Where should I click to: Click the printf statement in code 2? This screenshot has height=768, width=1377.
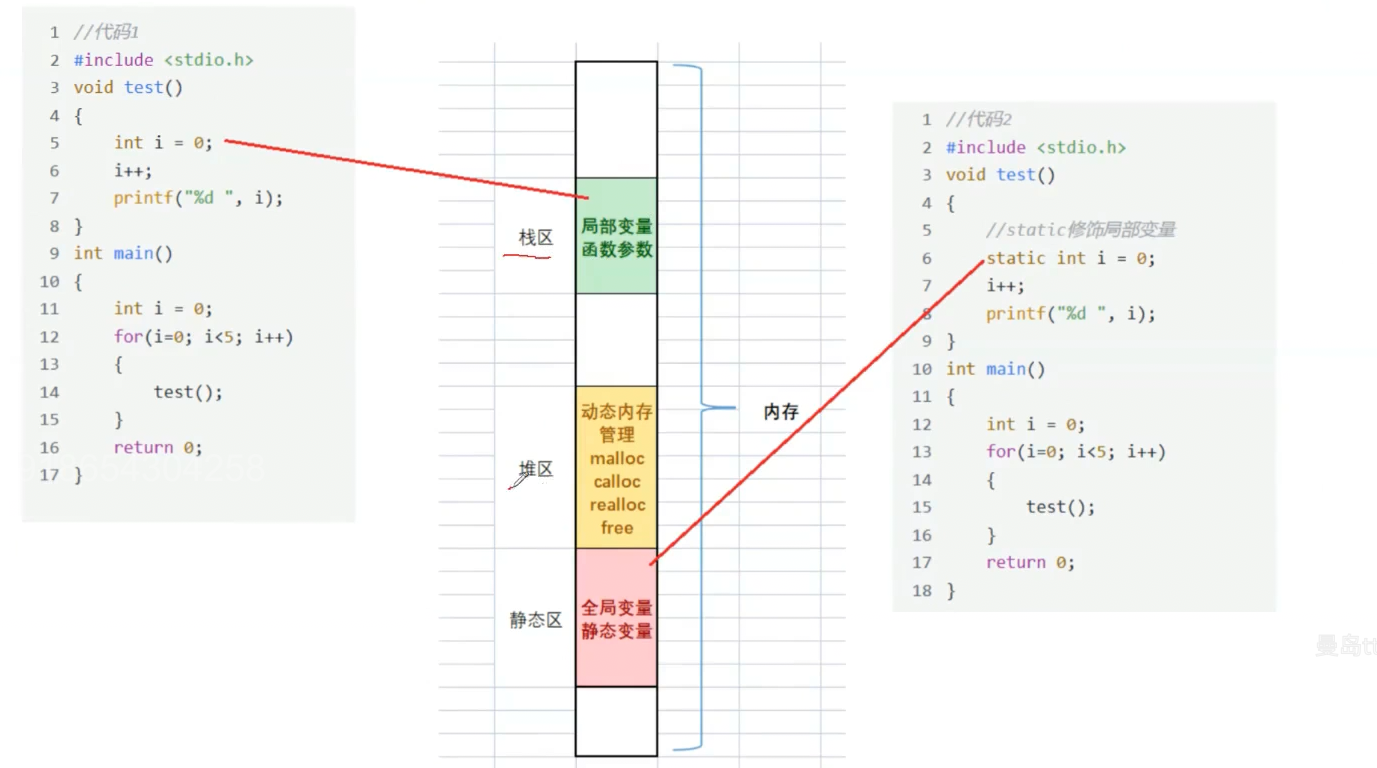click(1070, 313)
